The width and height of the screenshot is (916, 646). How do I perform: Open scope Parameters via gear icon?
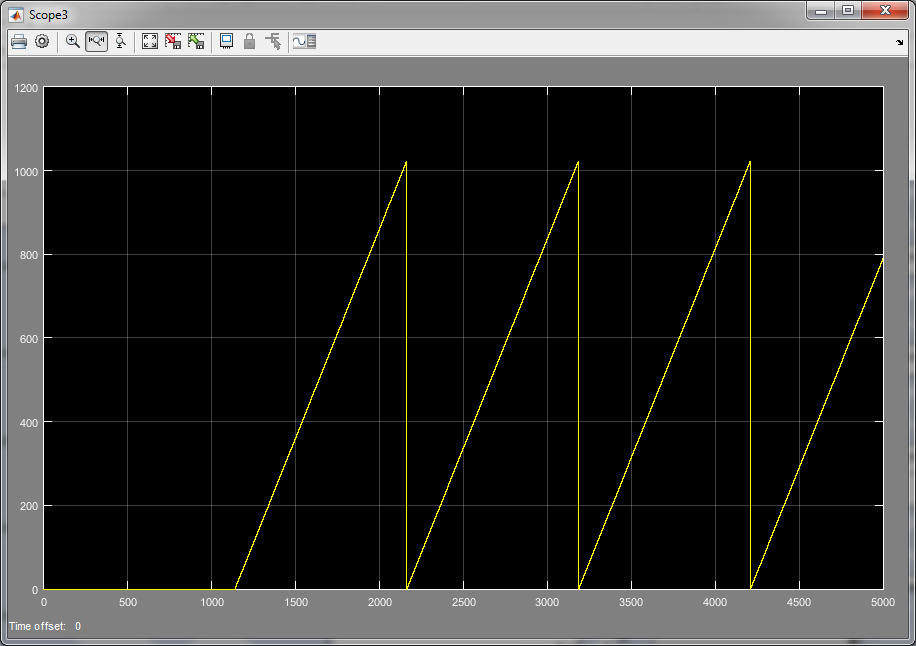pyautogui.click(x=42, y=41)
